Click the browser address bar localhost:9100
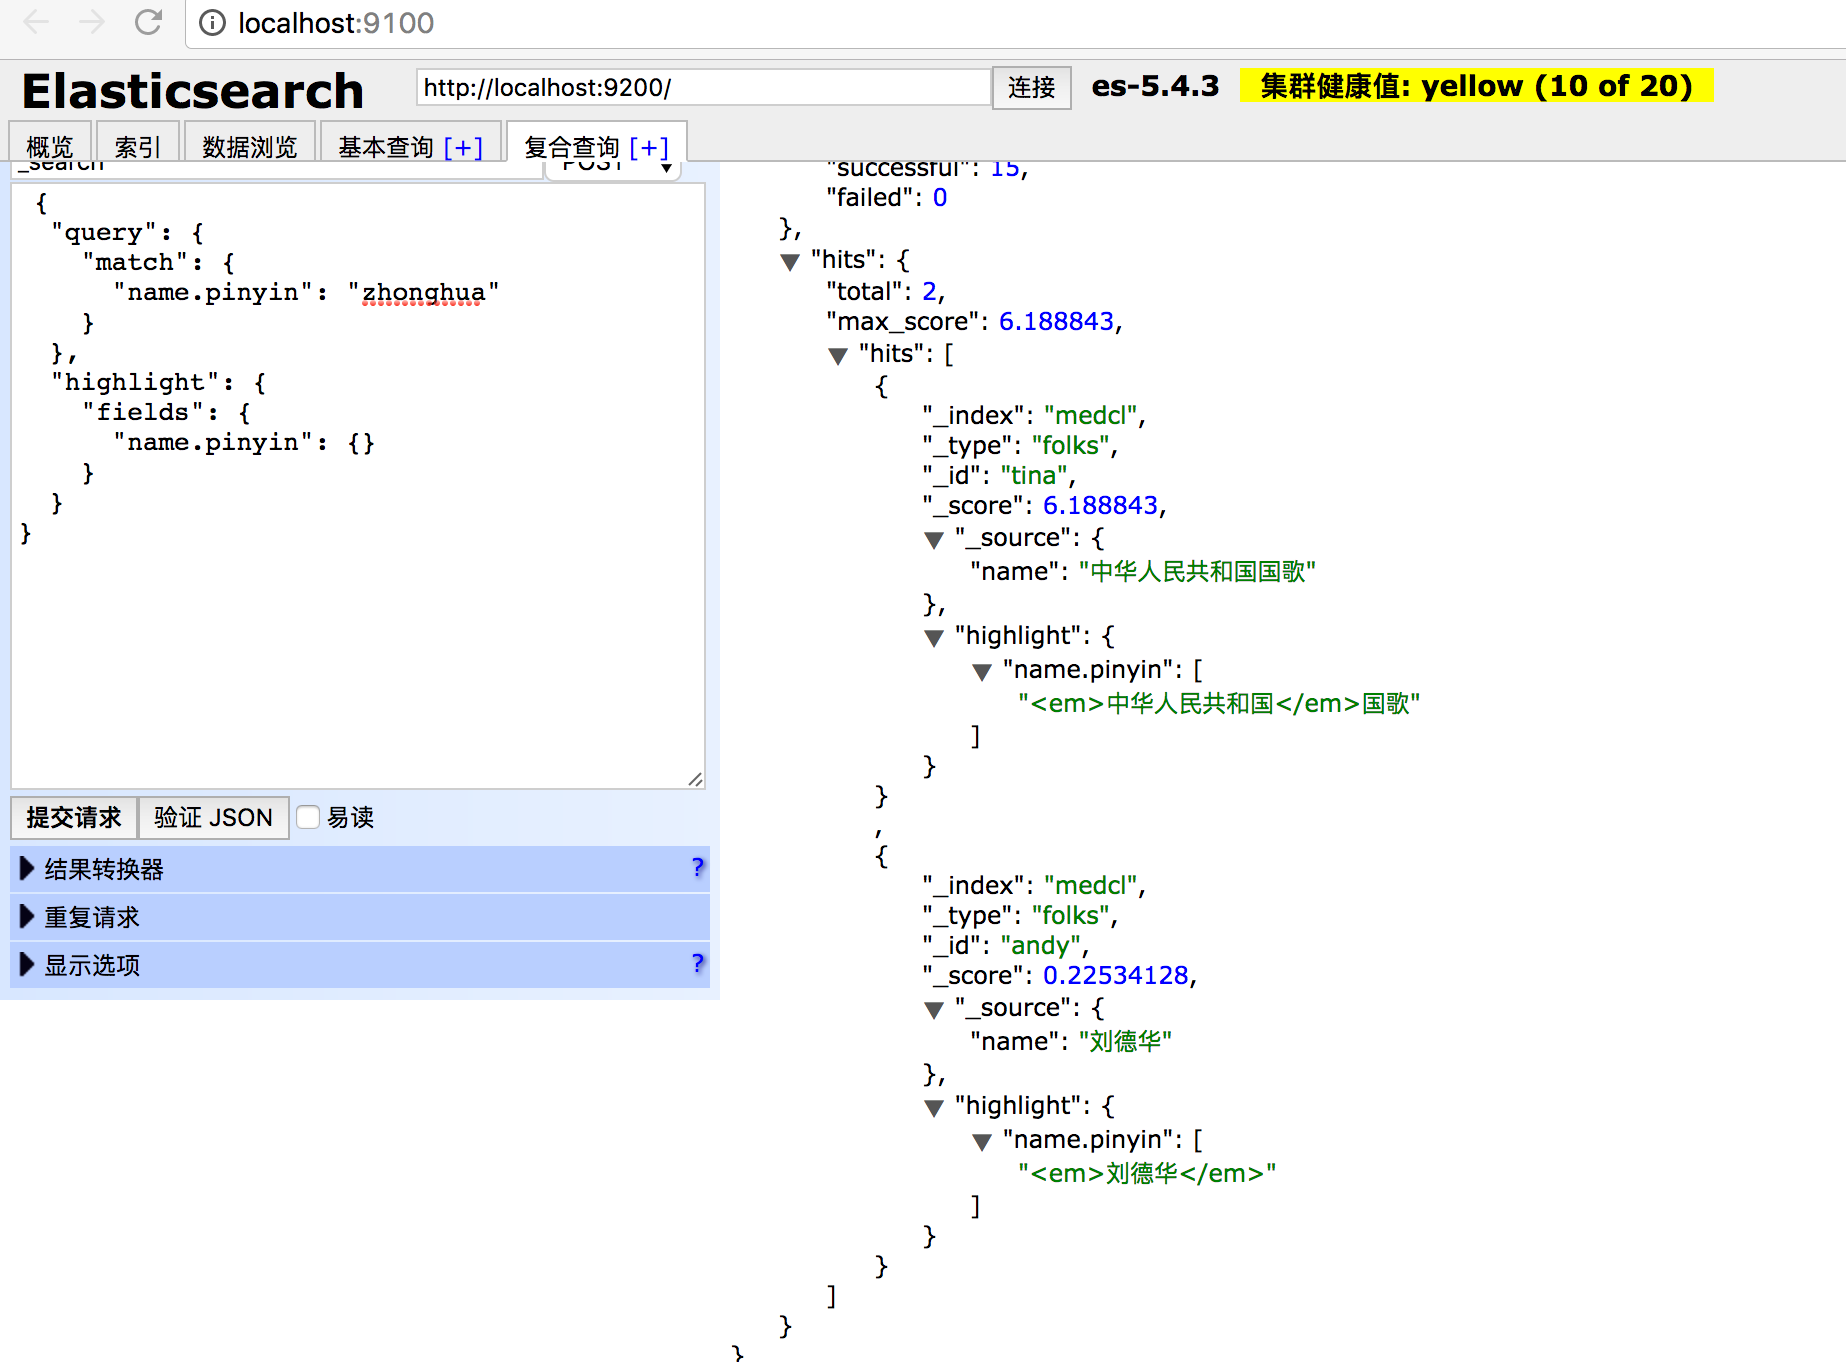Viewport: 1846px width, 1362px height. pos(336,23)
